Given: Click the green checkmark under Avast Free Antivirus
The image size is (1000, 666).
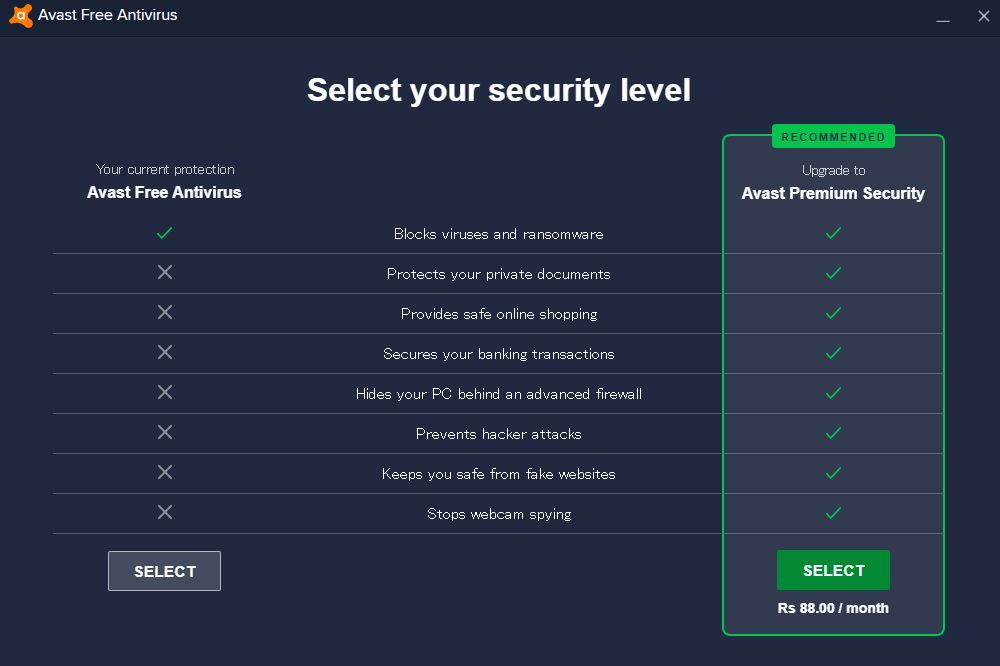Looking at the screenshot, I should coord(165,233).
